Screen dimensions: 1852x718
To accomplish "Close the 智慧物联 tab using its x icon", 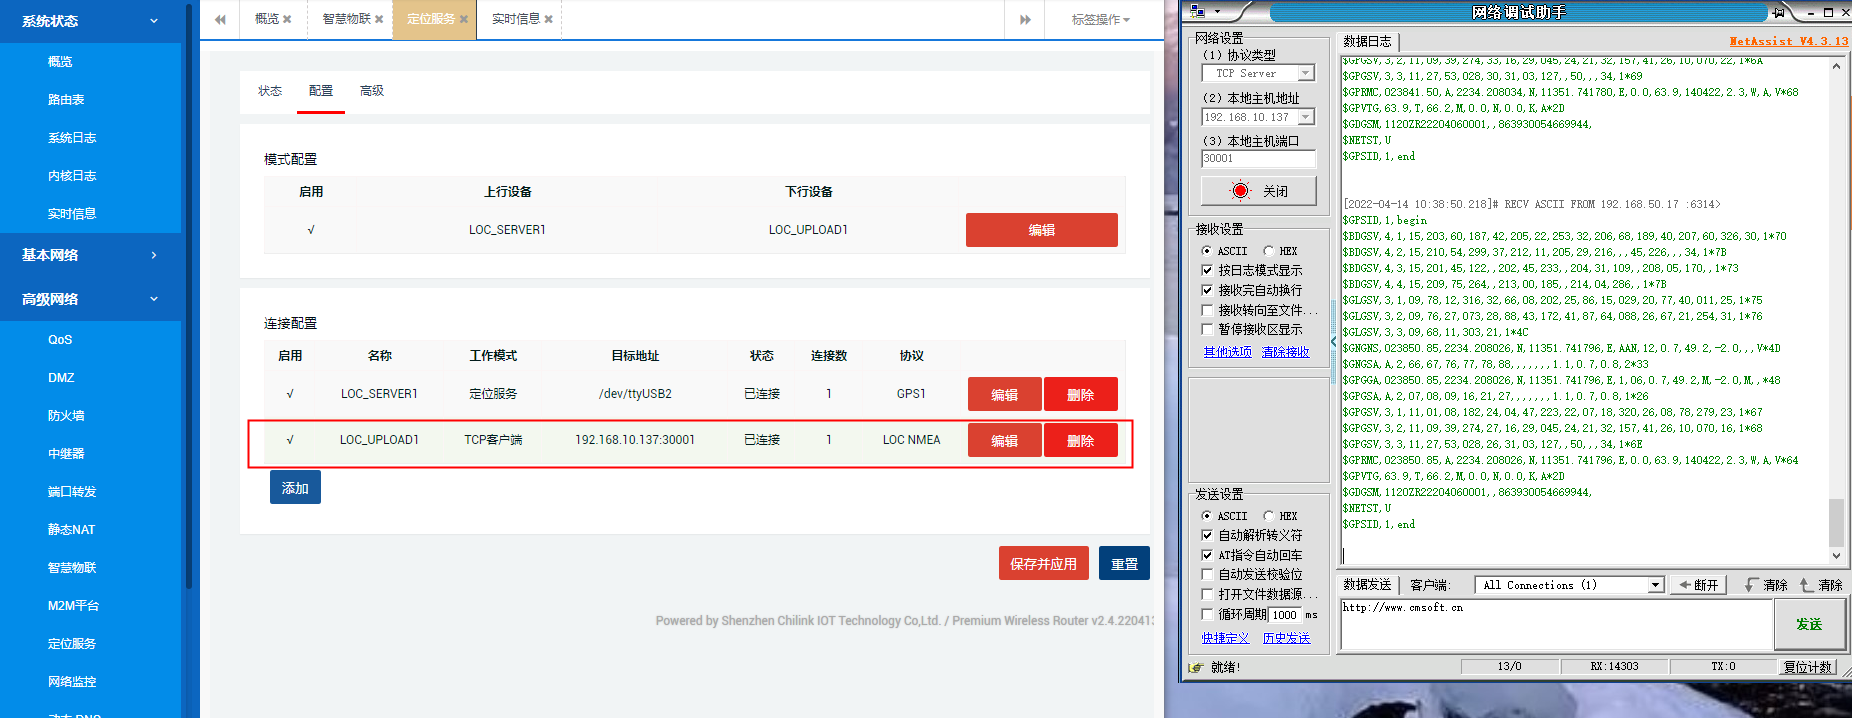I will [x=379, y=19].
